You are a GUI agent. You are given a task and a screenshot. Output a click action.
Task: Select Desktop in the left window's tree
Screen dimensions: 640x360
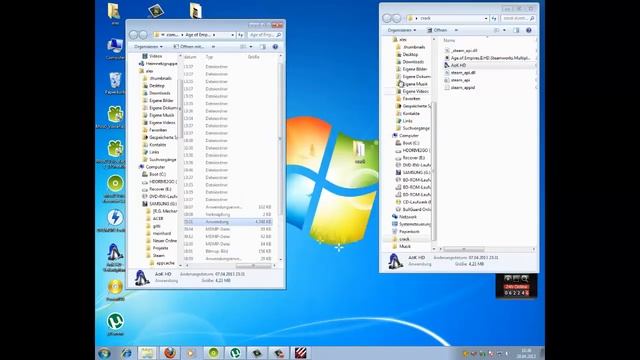157,86
